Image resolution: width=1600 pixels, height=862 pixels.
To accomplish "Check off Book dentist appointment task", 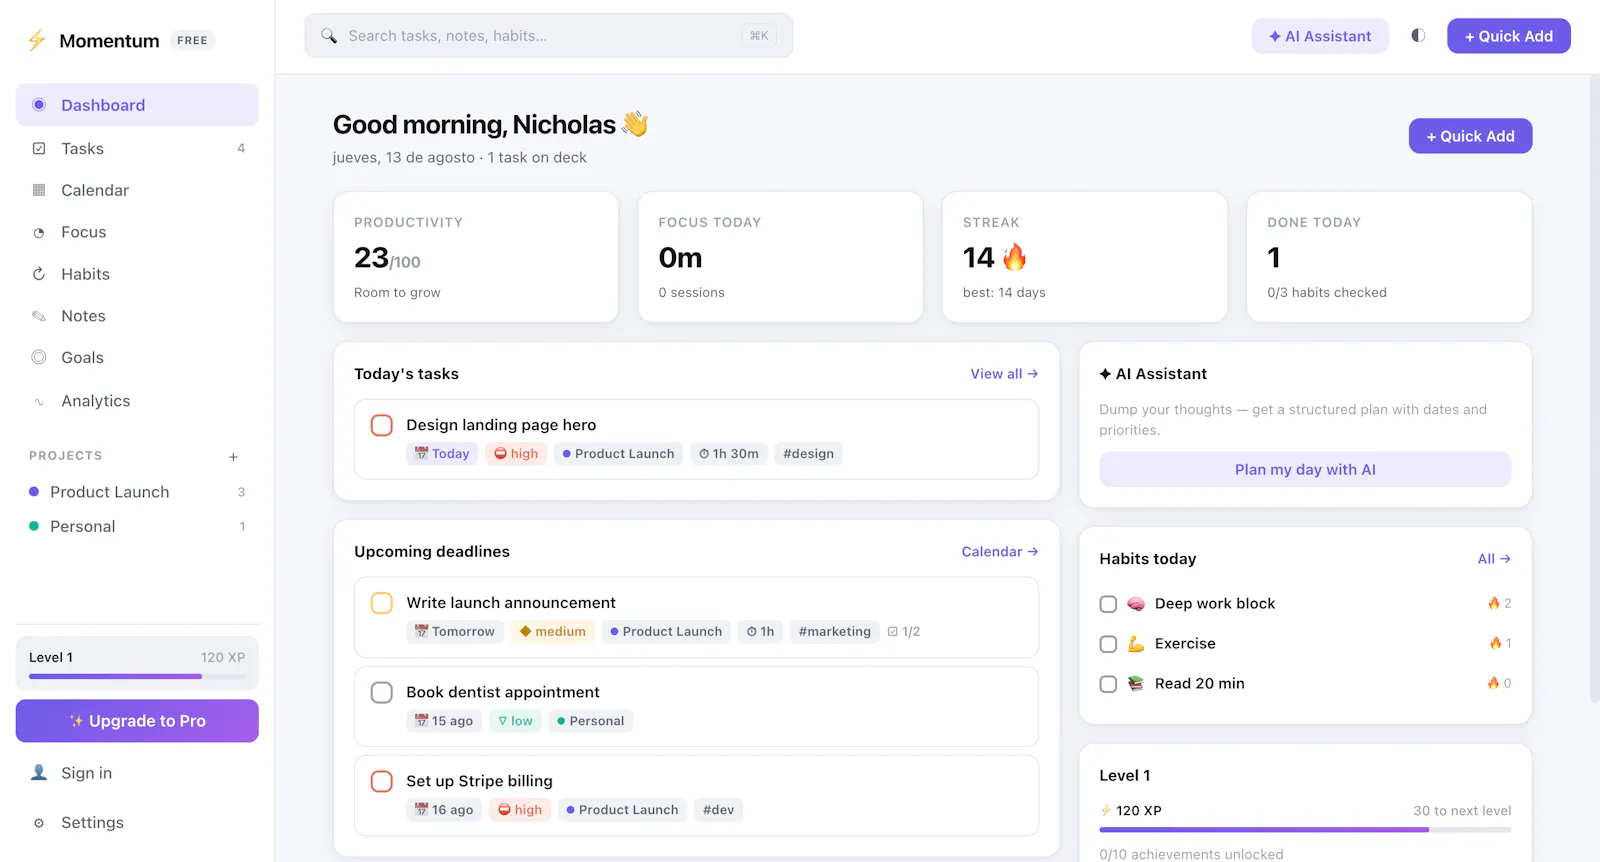I will click(x=382, y=692).
